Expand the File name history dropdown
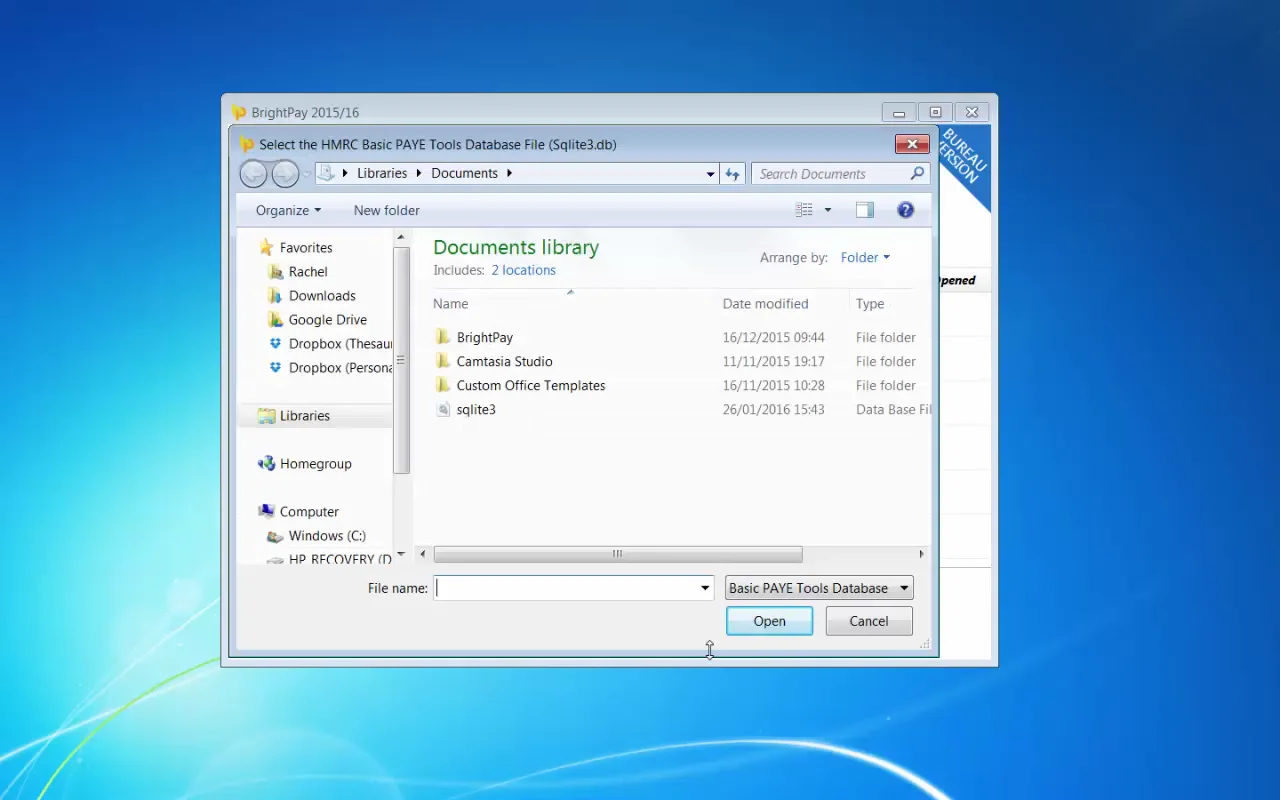This screenshot has height=800, width=1280. coord(705,588)
